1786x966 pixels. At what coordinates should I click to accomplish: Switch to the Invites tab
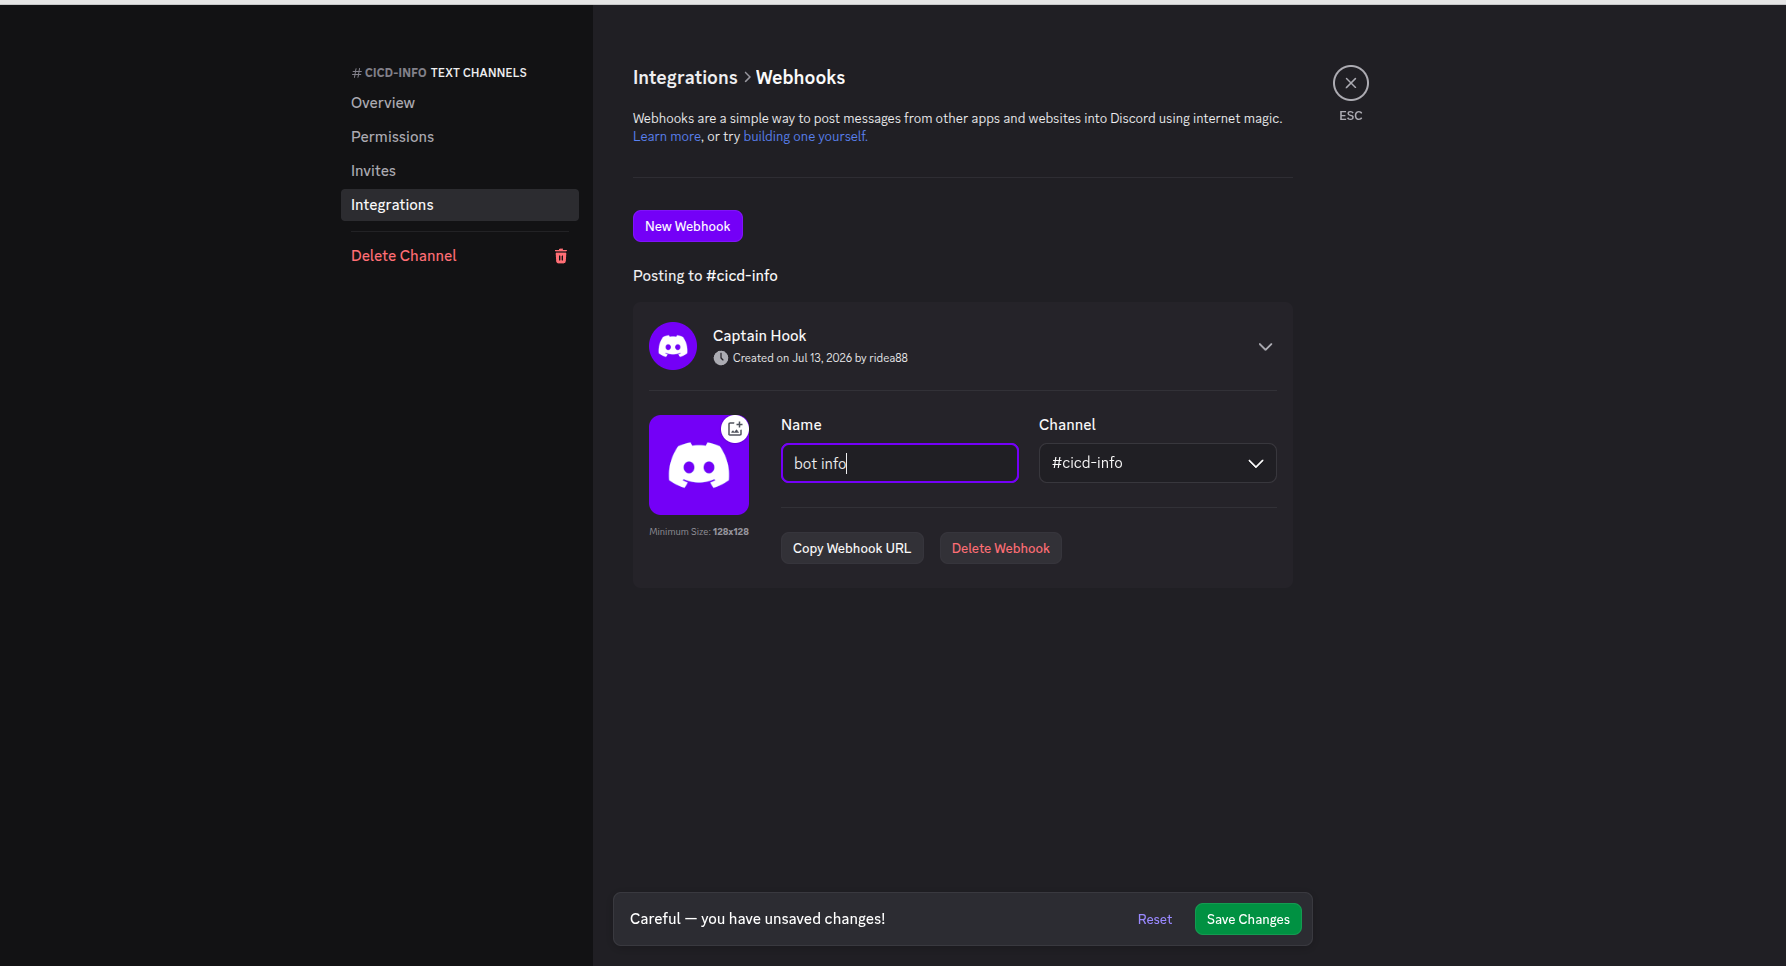coord(460,171)
